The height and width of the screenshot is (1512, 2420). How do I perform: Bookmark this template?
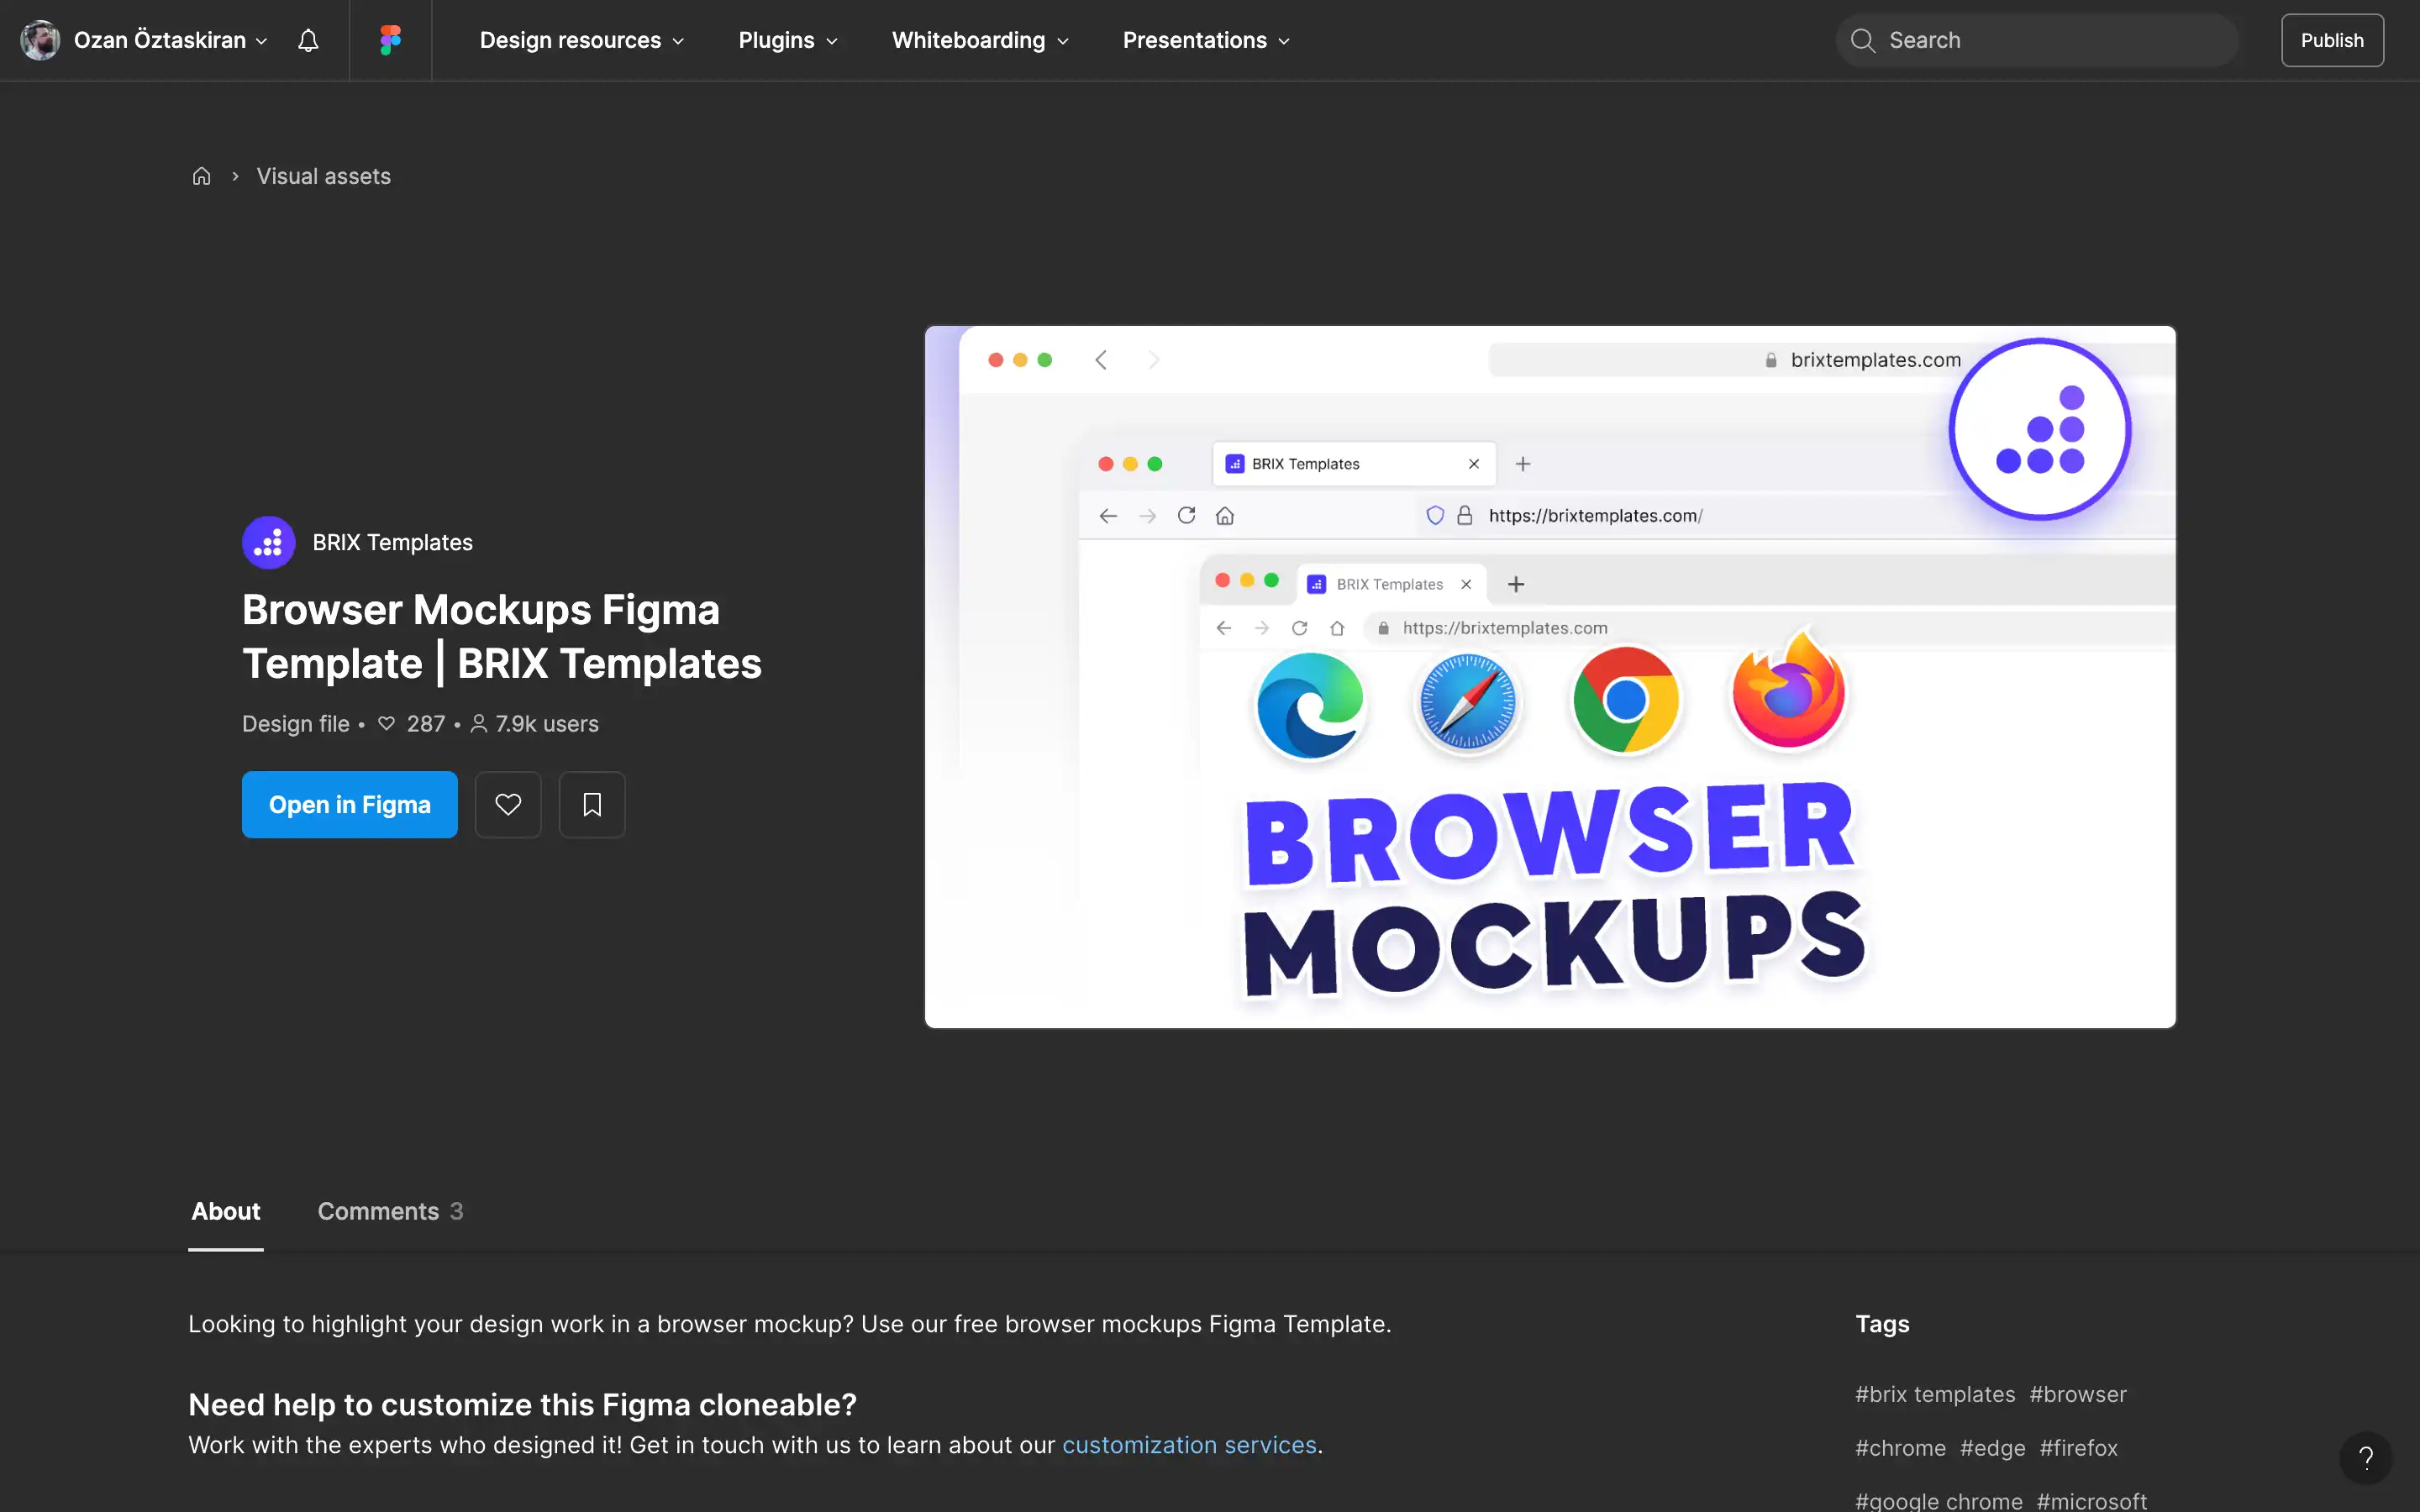(592, 804)
